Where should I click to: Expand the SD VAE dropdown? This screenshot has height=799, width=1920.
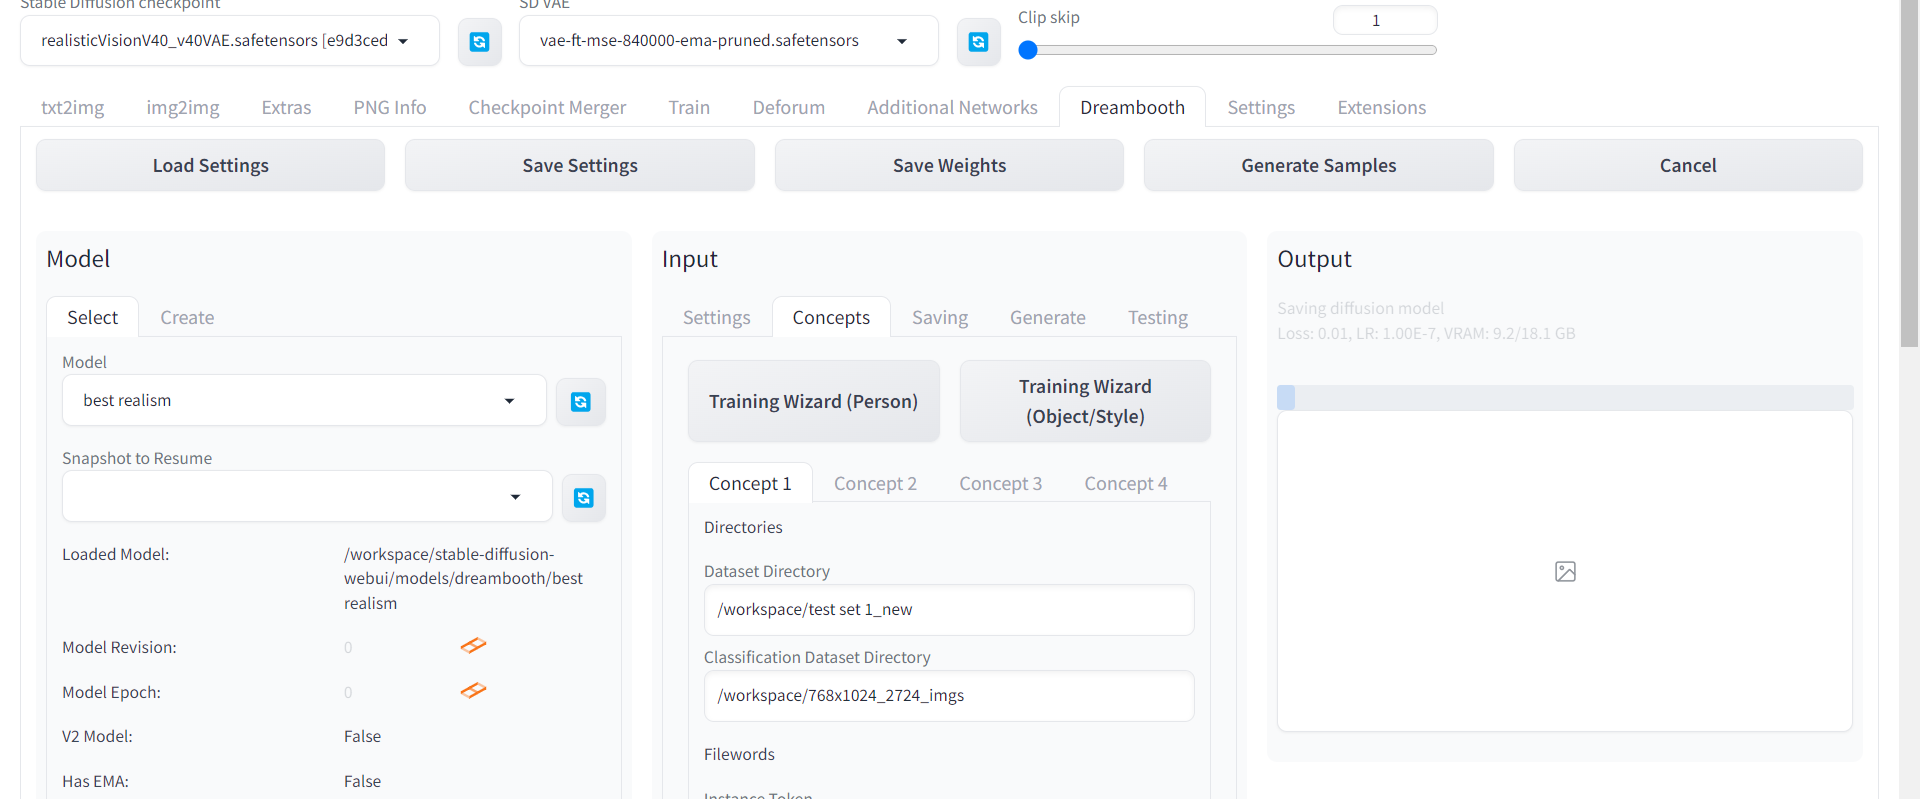pyautogui.click(x=728, y=41)
